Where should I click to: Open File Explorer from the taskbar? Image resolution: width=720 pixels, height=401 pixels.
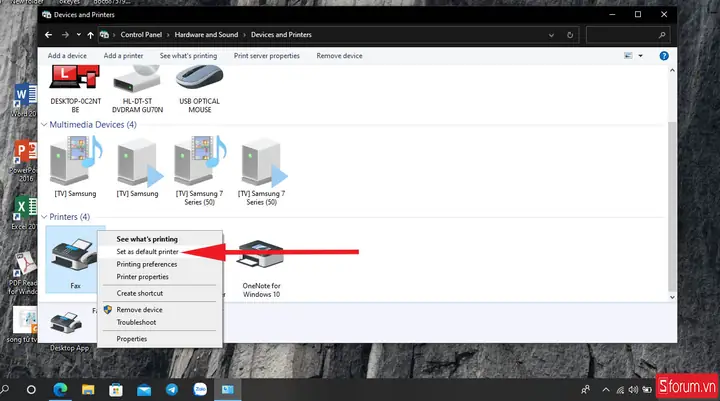pyautogui.click(x=88, y=390)
